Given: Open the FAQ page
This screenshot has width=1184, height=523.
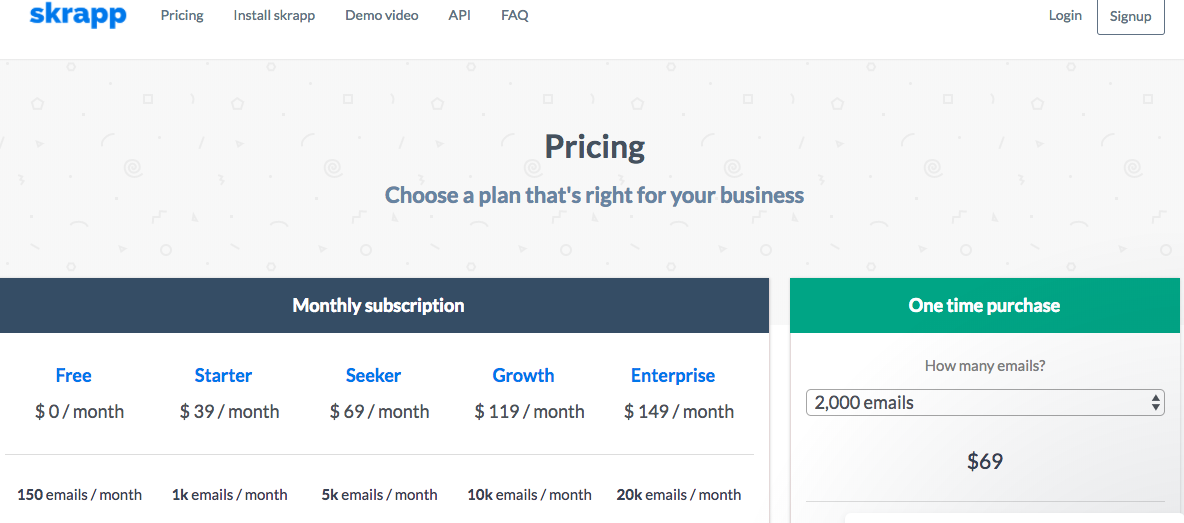Looking at the screenshot, I should 515,16.
